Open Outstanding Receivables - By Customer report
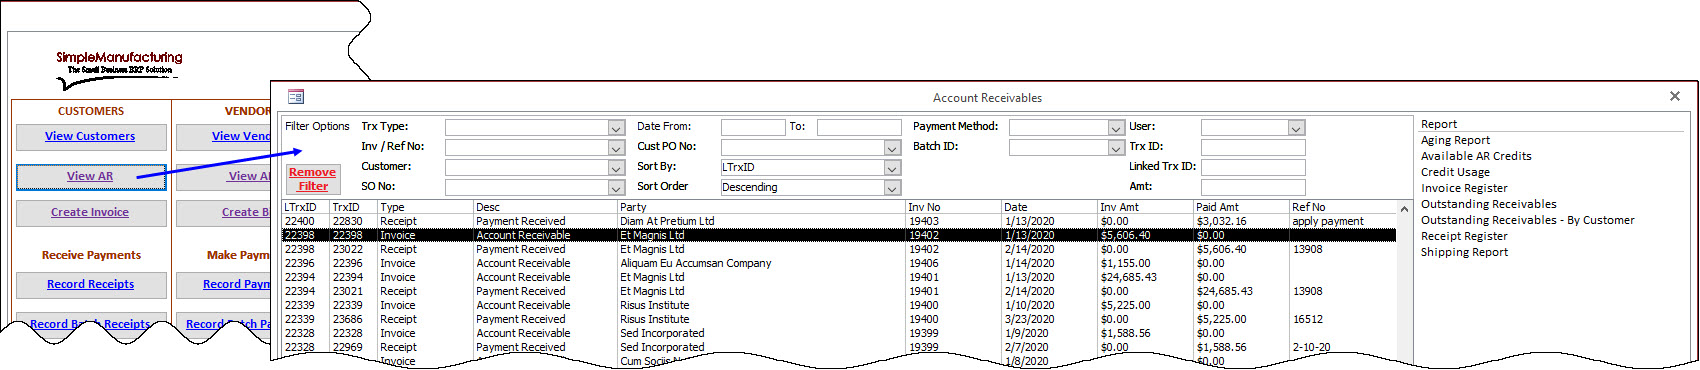This screenshot has width=1700, height=370. click(1527, 220)
